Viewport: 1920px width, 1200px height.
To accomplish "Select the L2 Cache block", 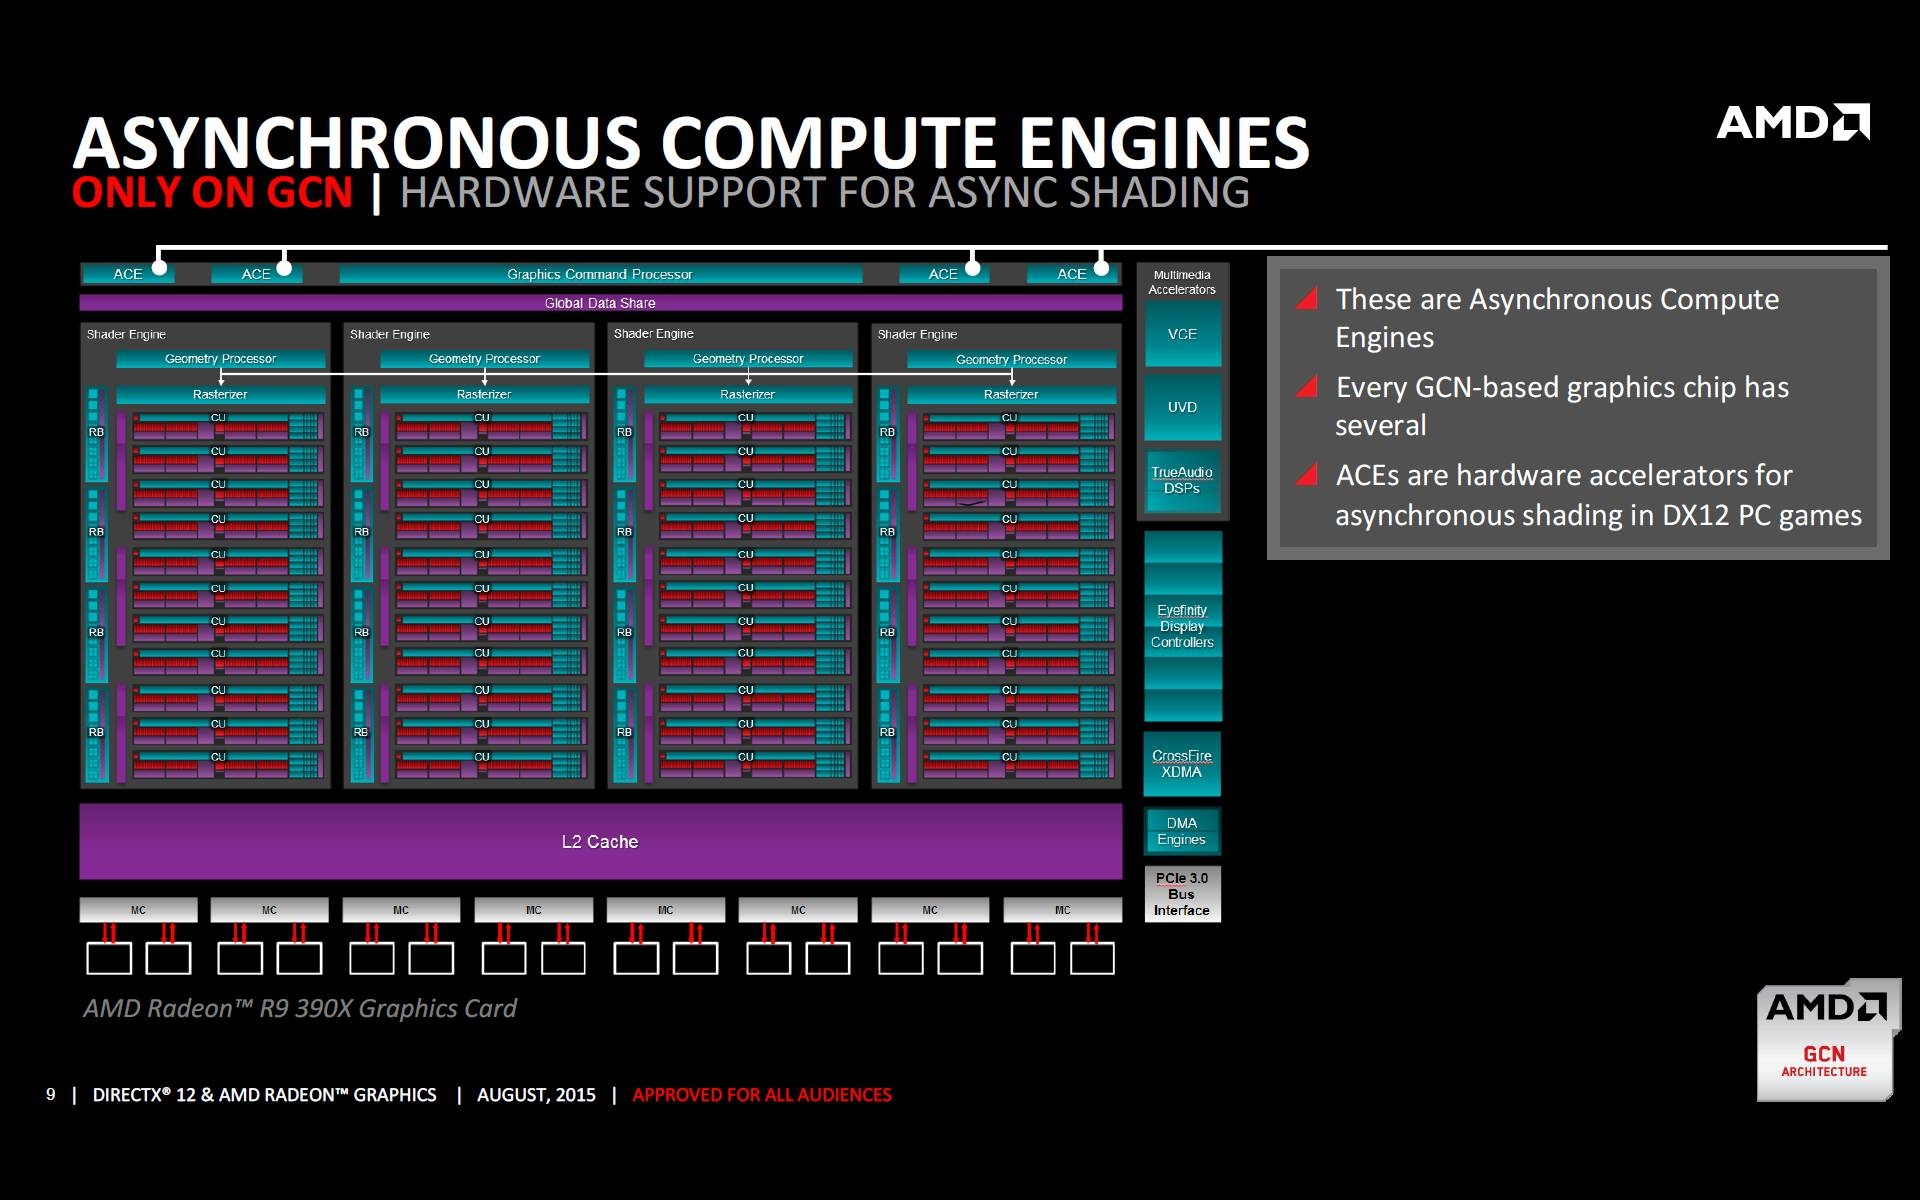I will point(600,842).
